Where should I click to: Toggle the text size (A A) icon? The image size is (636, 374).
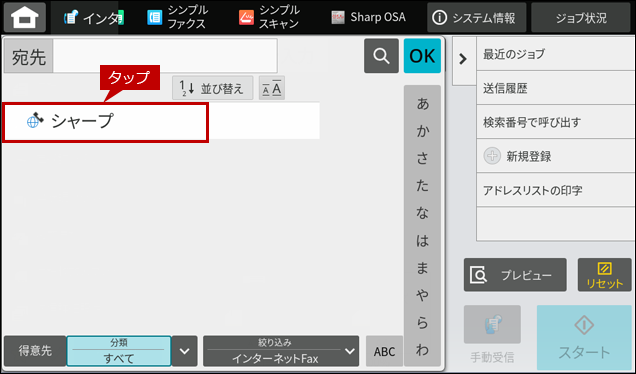[x=272, y=88]
